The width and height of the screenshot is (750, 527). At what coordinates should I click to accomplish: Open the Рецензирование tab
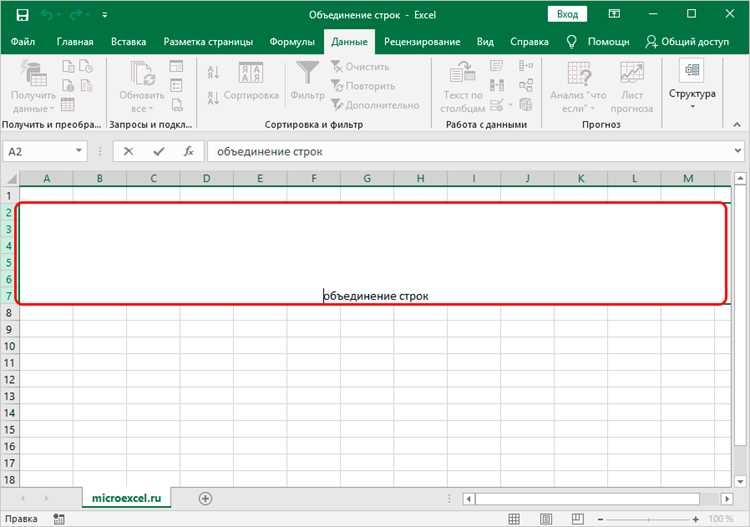pos(422,42)
